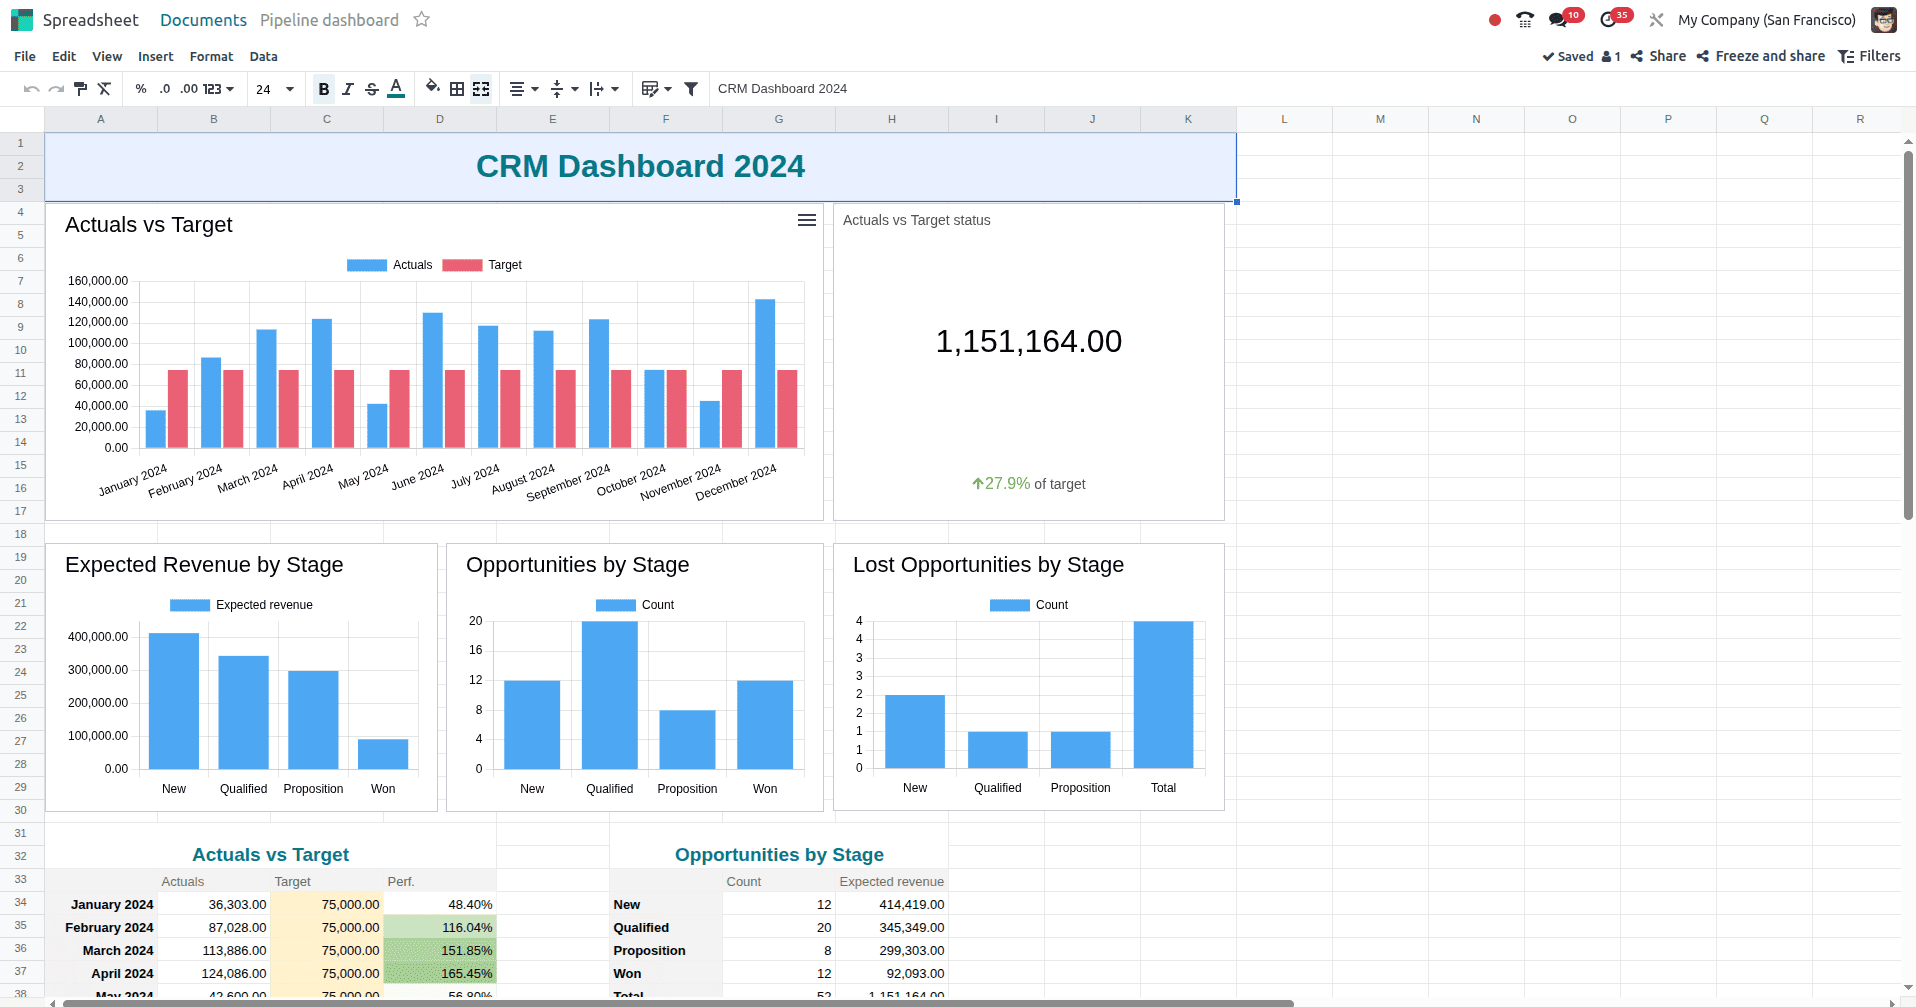Open the fill color tool
The image size is (1916, 1007).
(432, 88)
